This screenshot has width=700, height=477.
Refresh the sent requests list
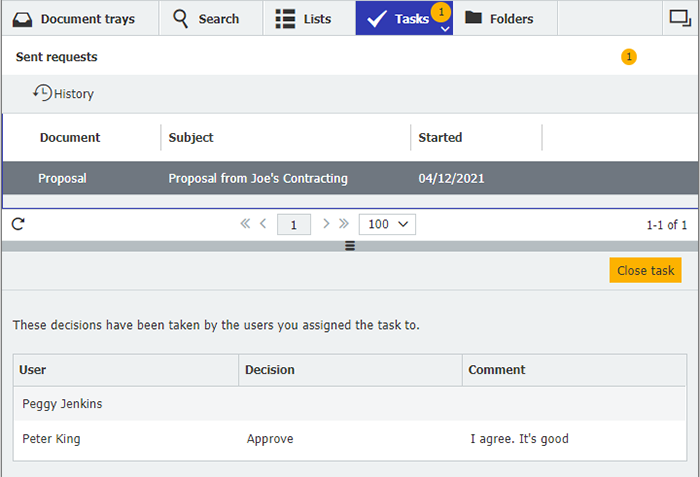(17, 224)
